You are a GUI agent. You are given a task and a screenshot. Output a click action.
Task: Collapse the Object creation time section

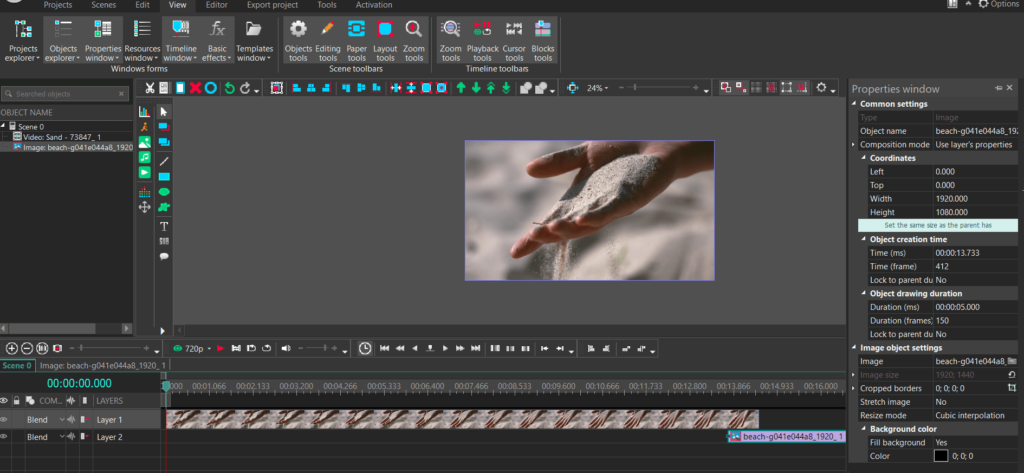863,239
